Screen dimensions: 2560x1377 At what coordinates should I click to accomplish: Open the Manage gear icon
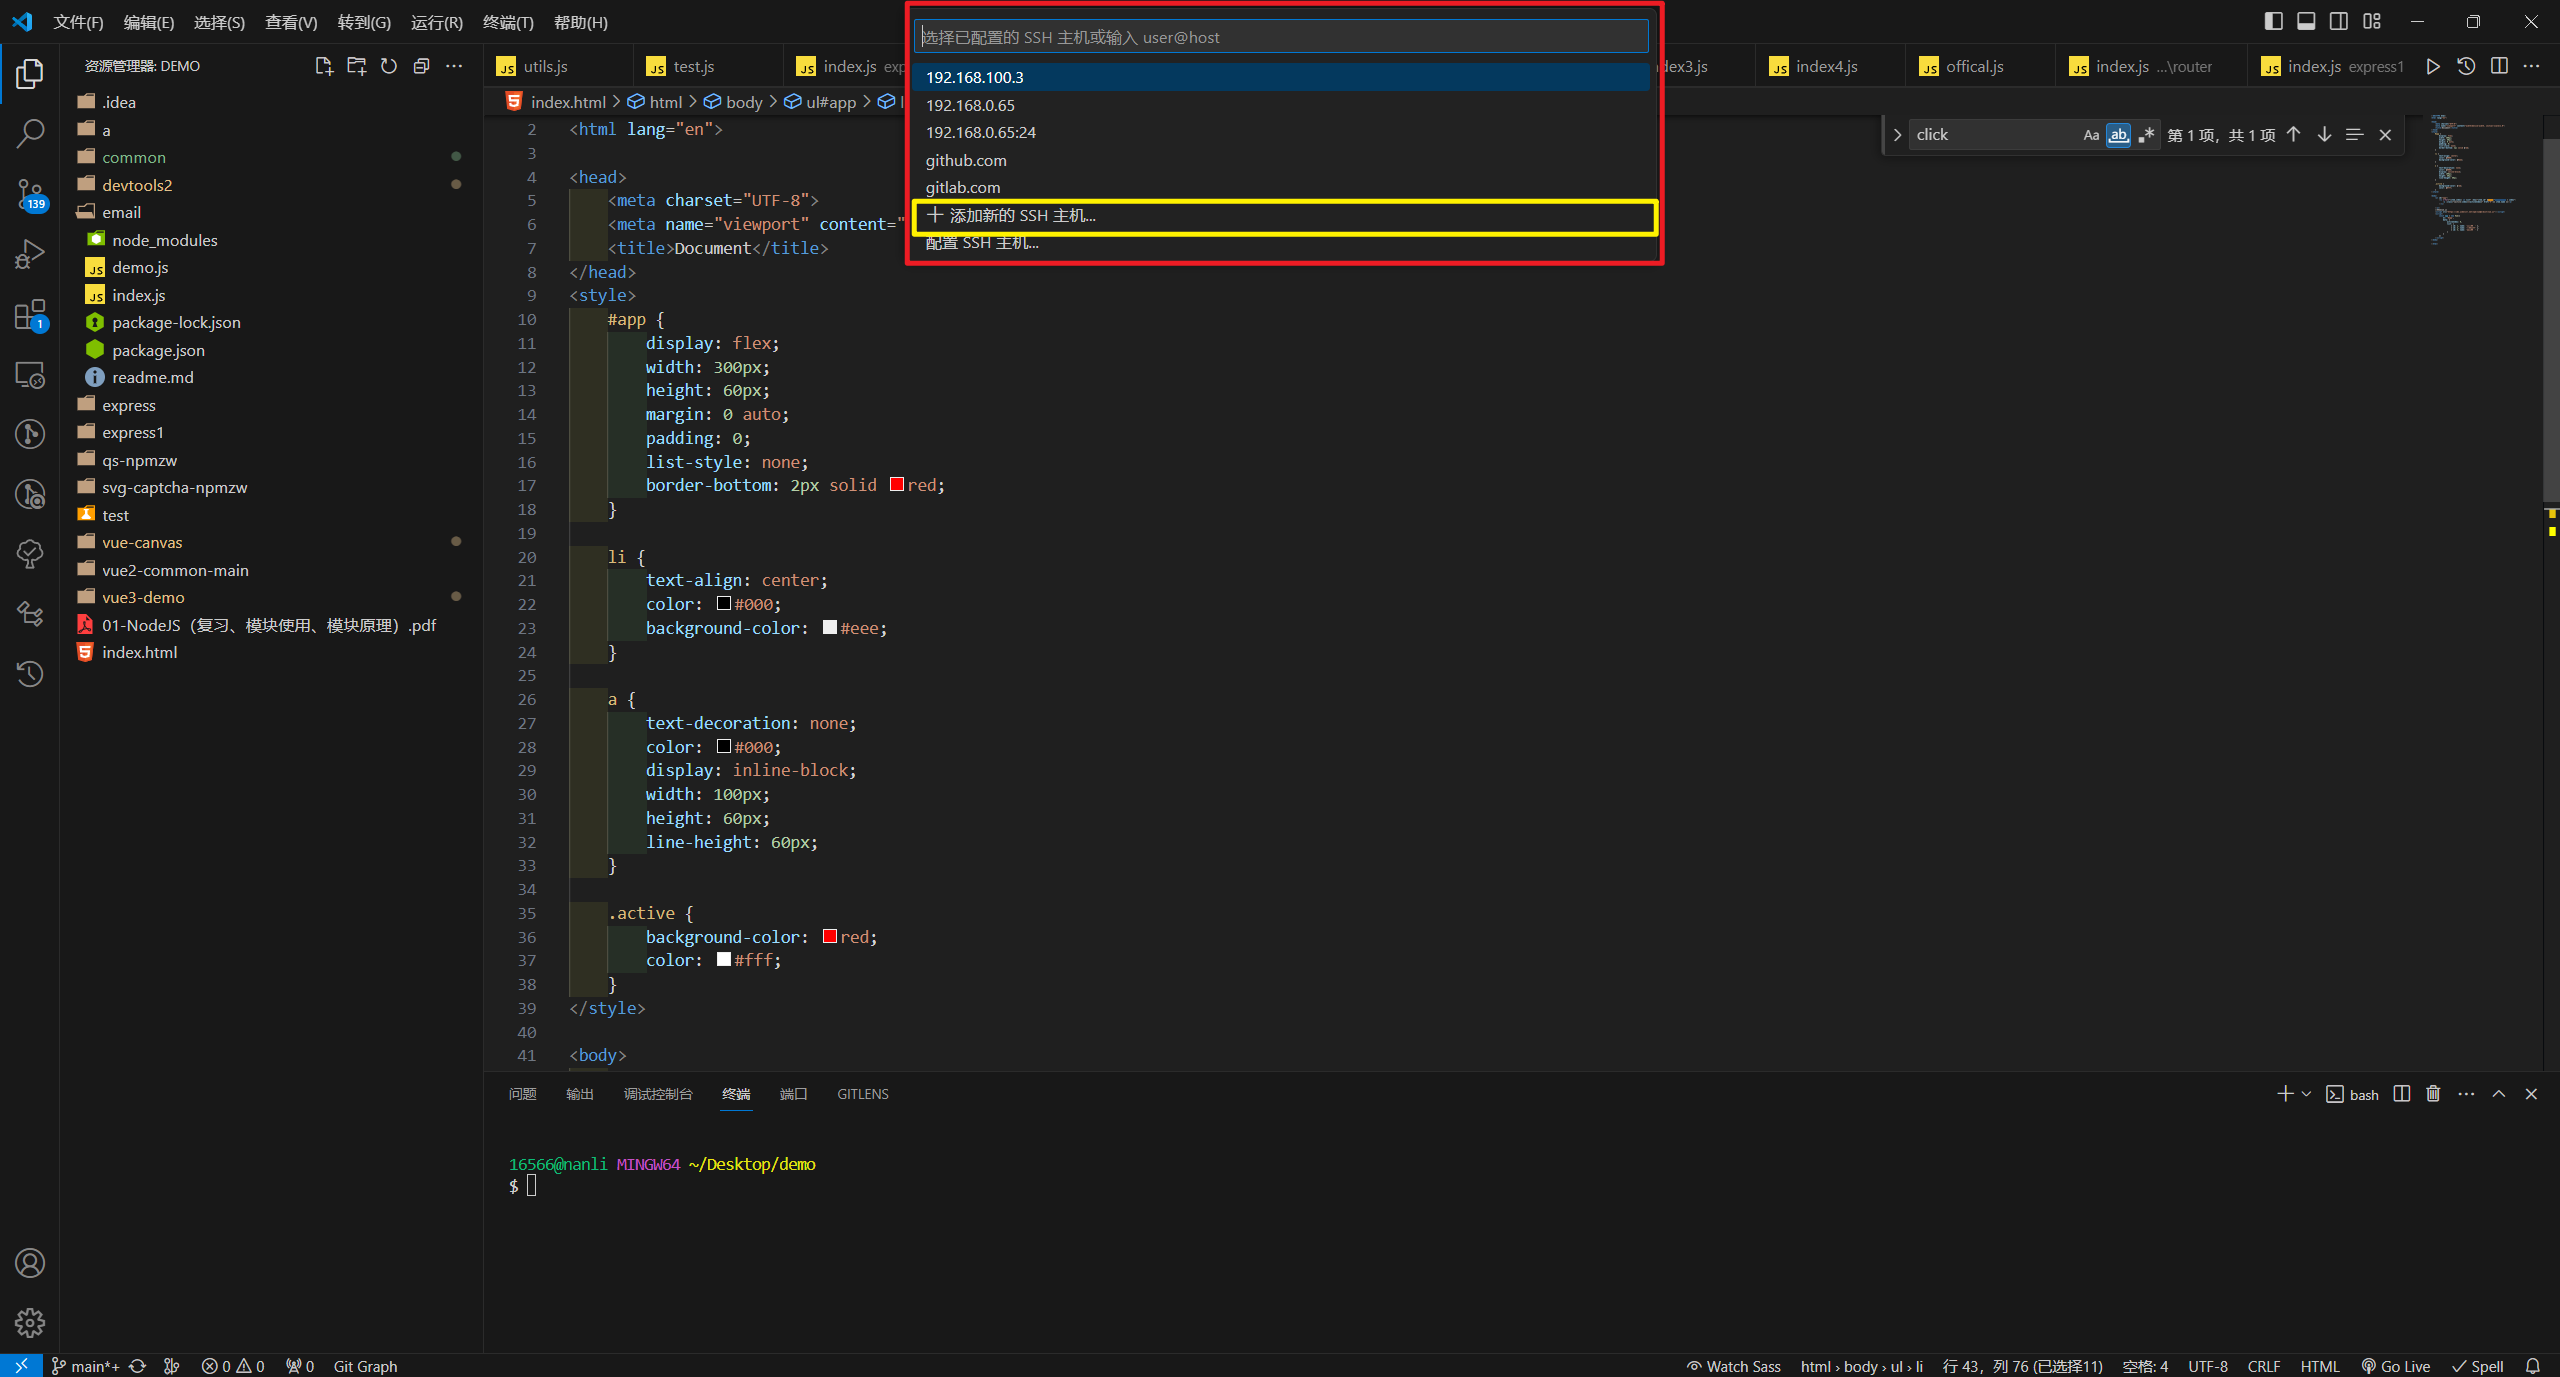point(30,1322)
